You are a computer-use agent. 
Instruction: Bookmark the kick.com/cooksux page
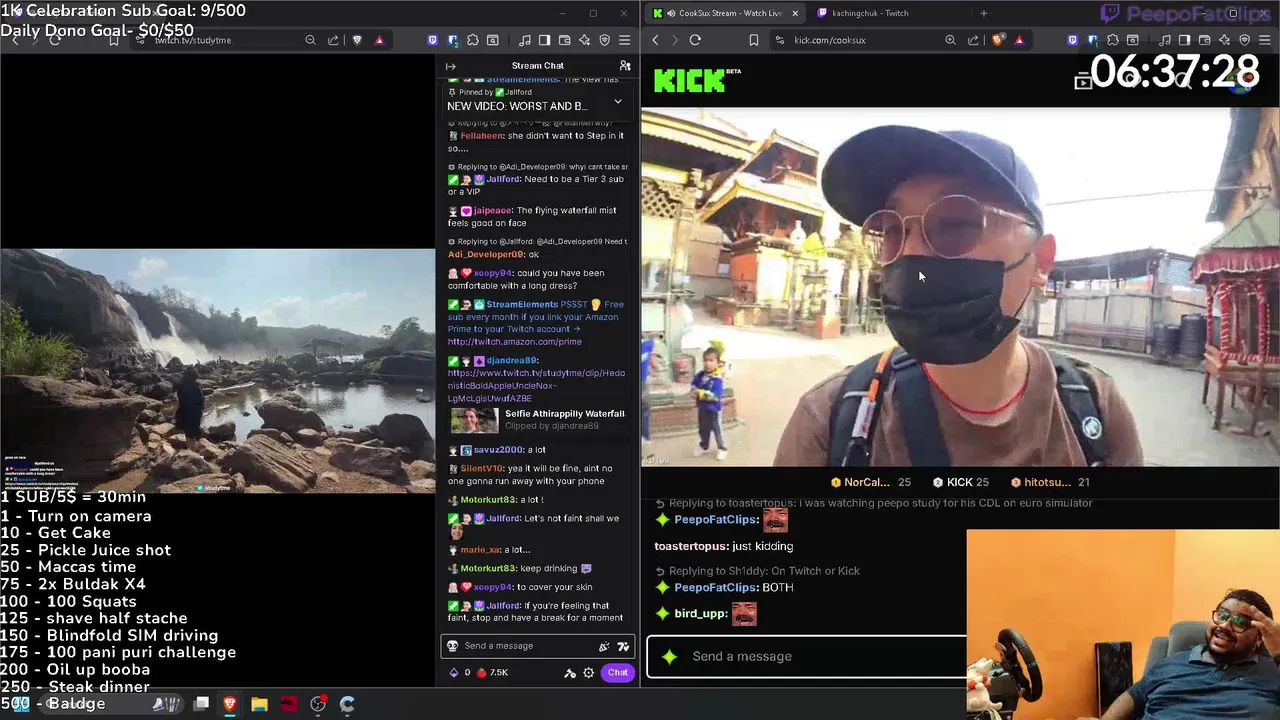pos(753,40)
